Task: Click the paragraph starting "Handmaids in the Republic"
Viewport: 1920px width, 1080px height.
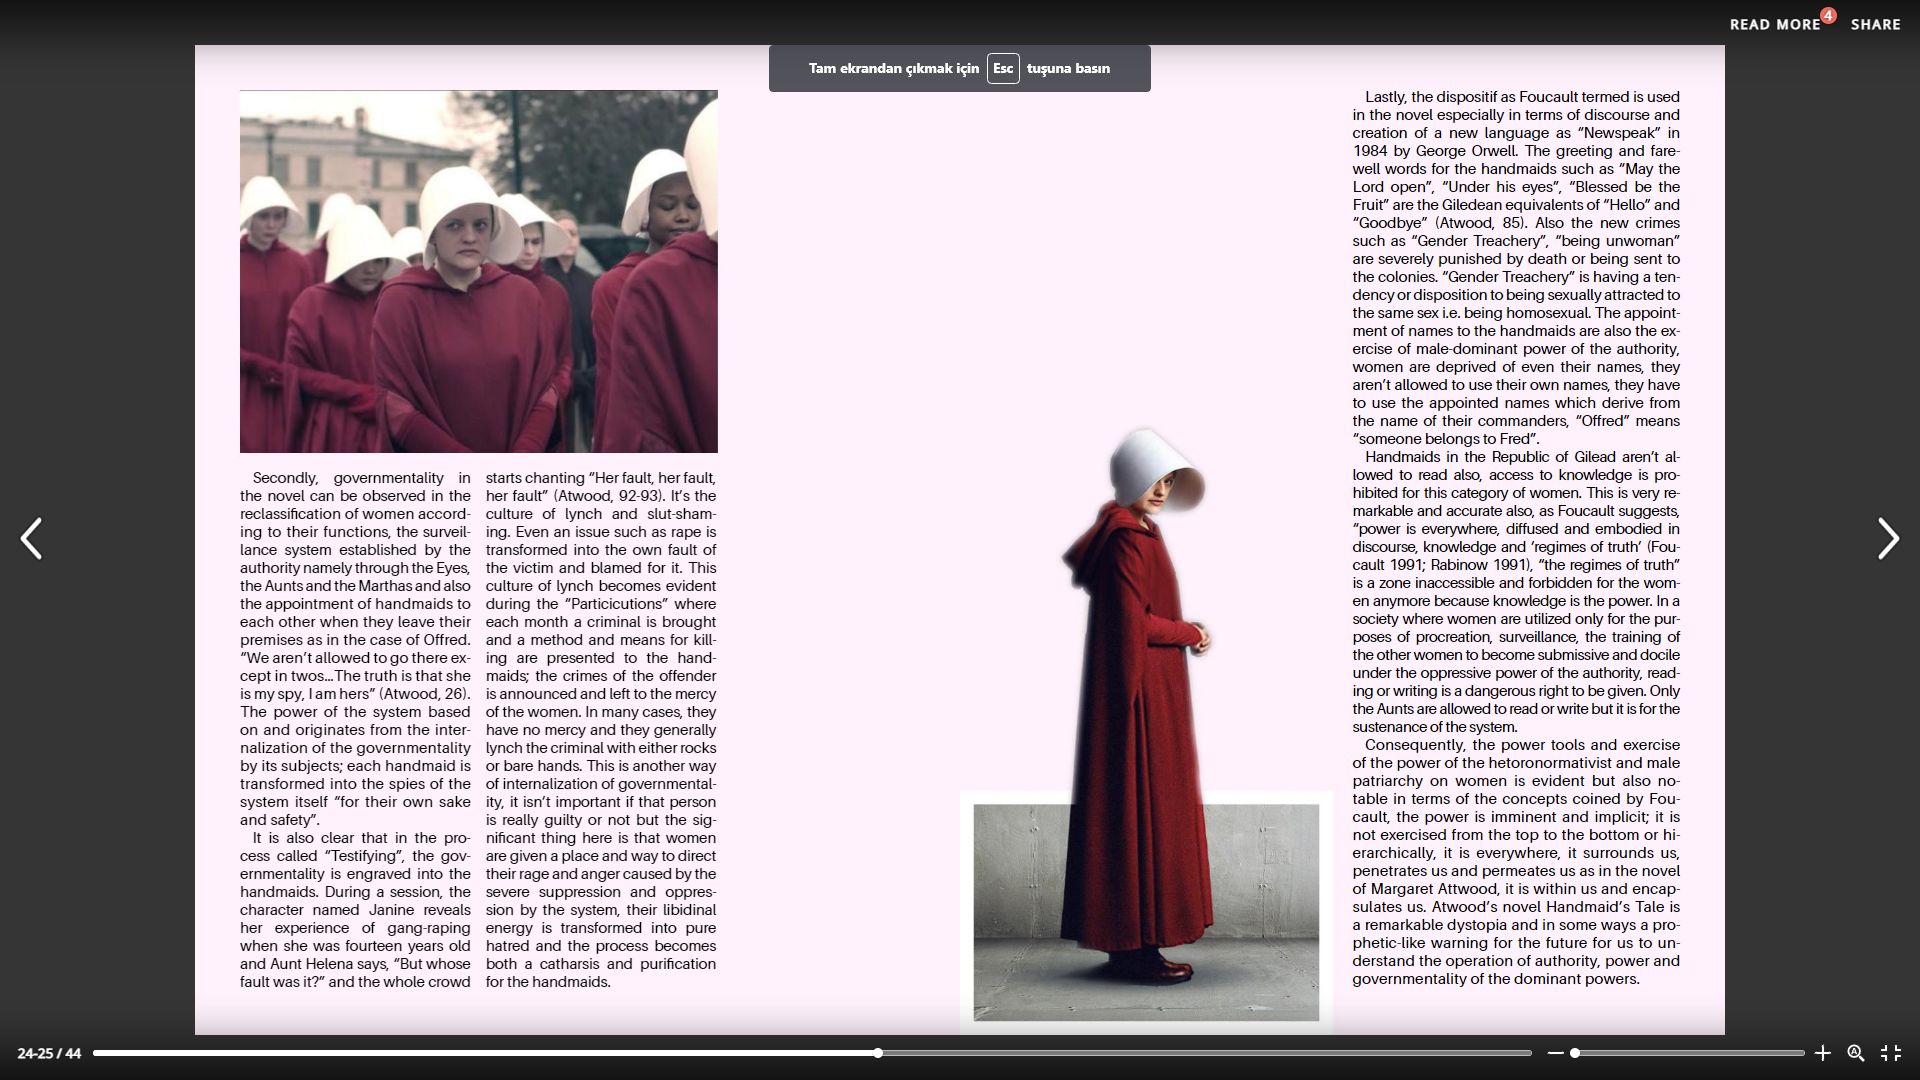Action: point(1516,592)
